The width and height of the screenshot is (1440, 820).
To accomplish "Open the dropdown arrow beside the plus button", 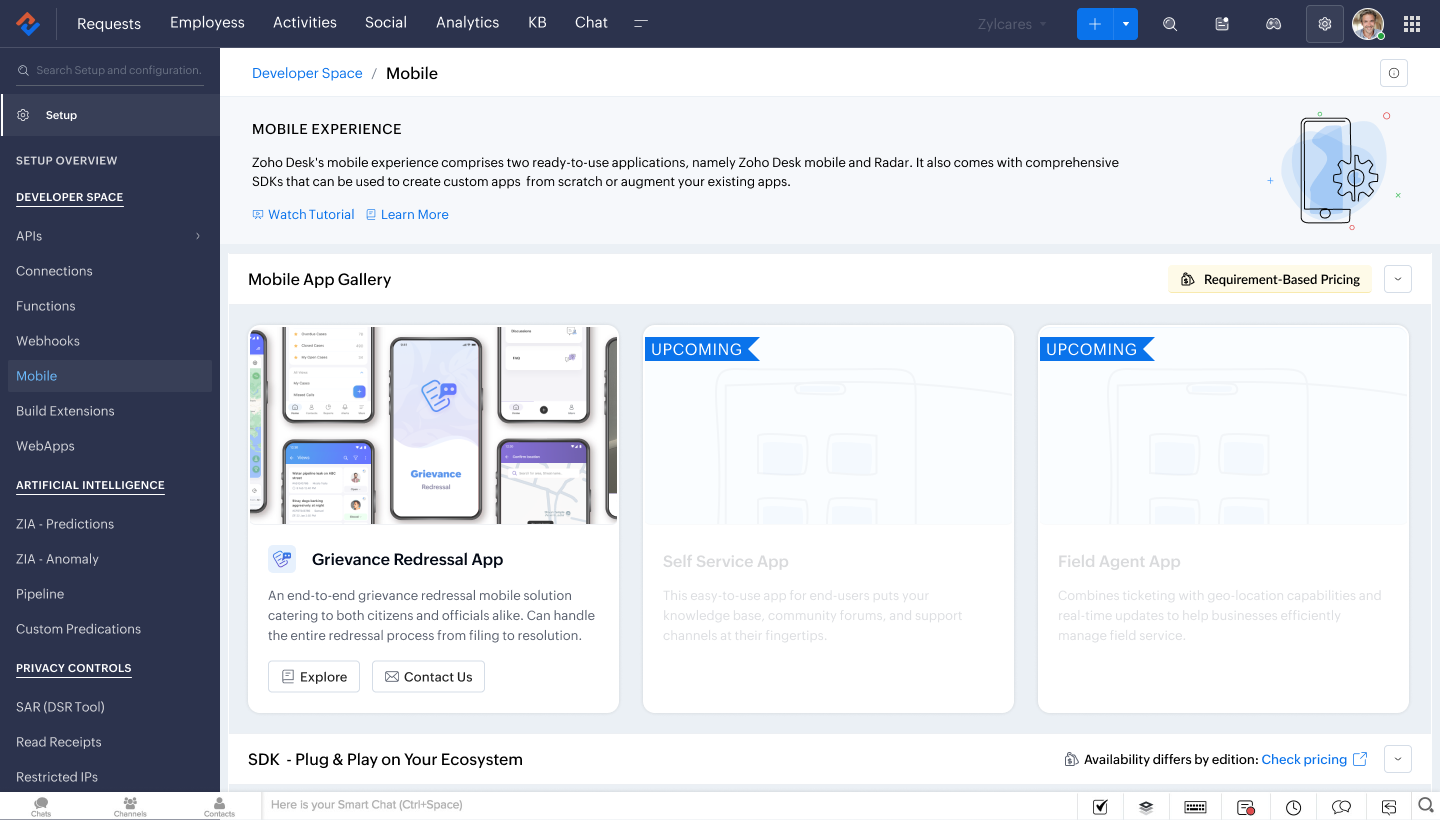I will 1126,24.
